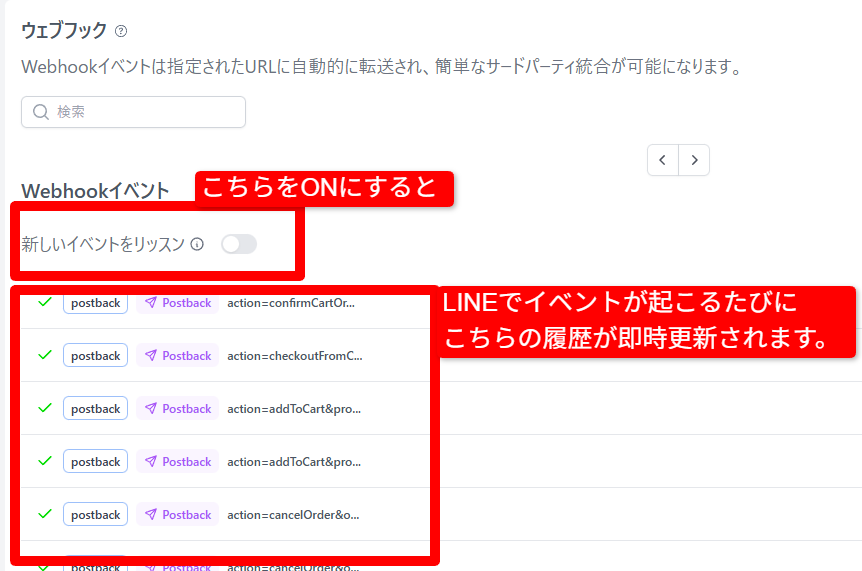This screenshot has height=571, width=862.
Task: Enable the 新しいイベントをリッスン toggle switch
Action: [239, 244]
